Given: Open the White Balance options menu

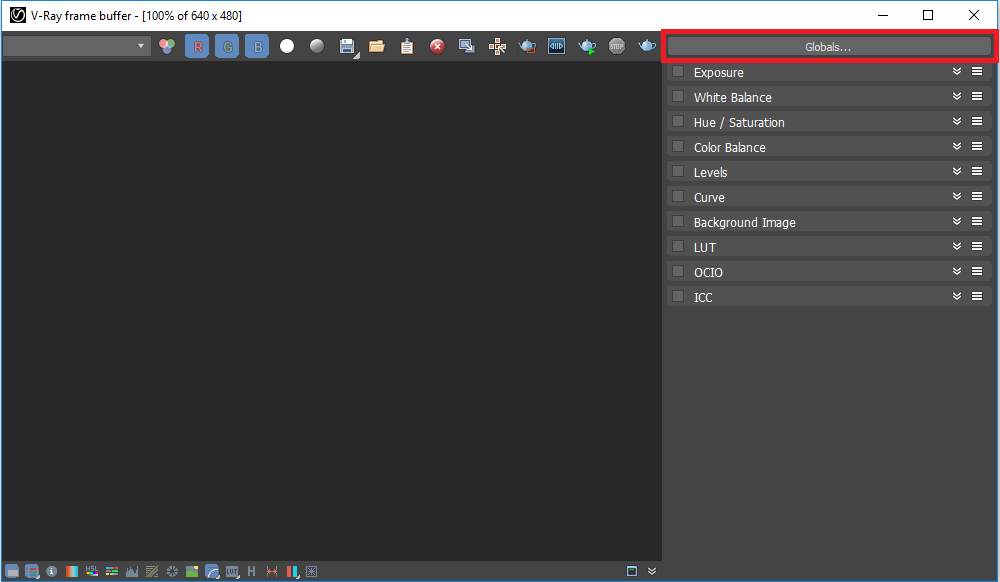Looking at the screenshot, I should click(x=977, y=96).
